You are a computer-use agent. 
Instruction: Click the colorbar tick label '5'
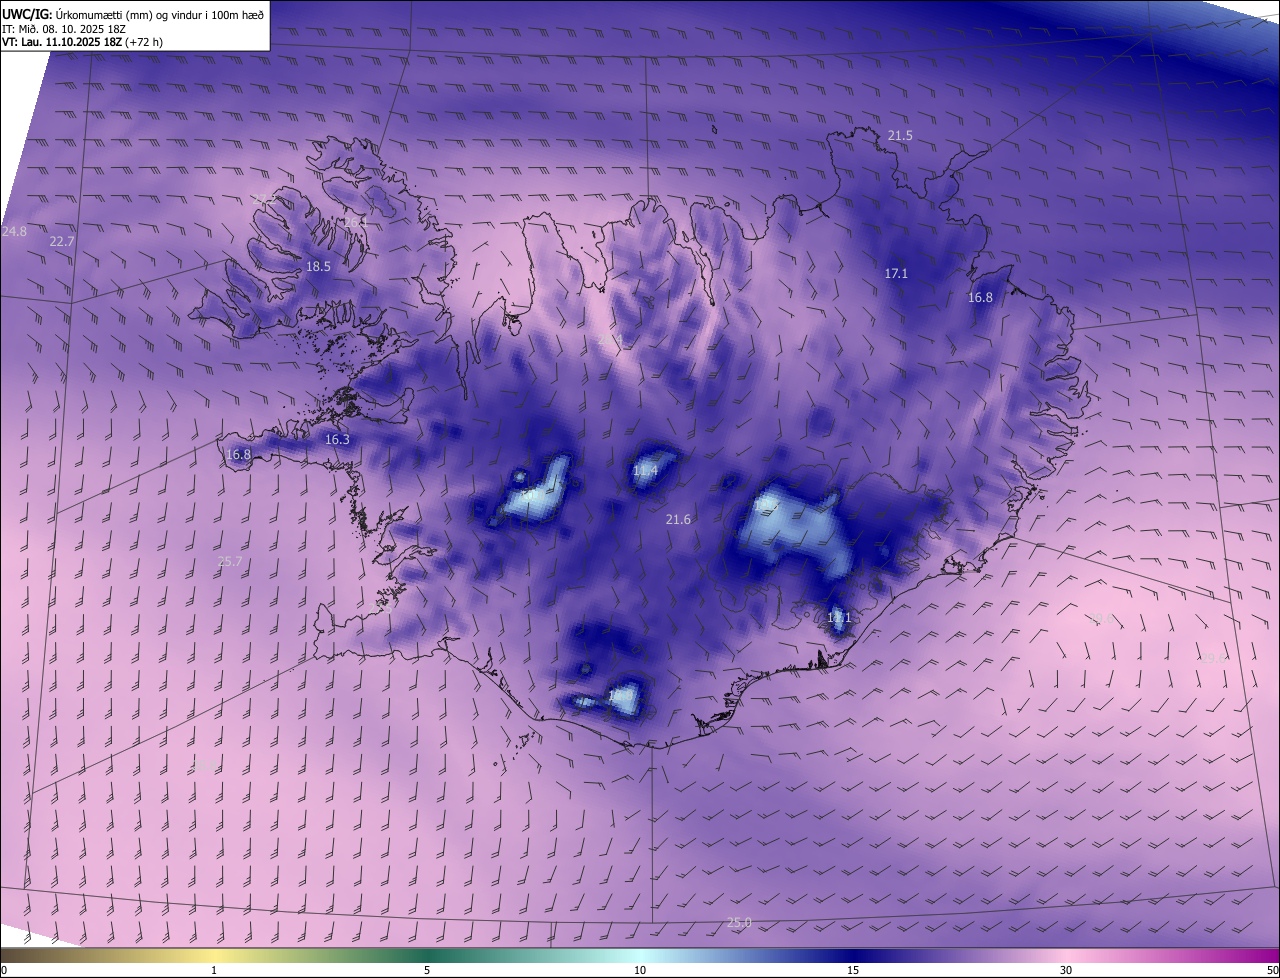[427, 970]
